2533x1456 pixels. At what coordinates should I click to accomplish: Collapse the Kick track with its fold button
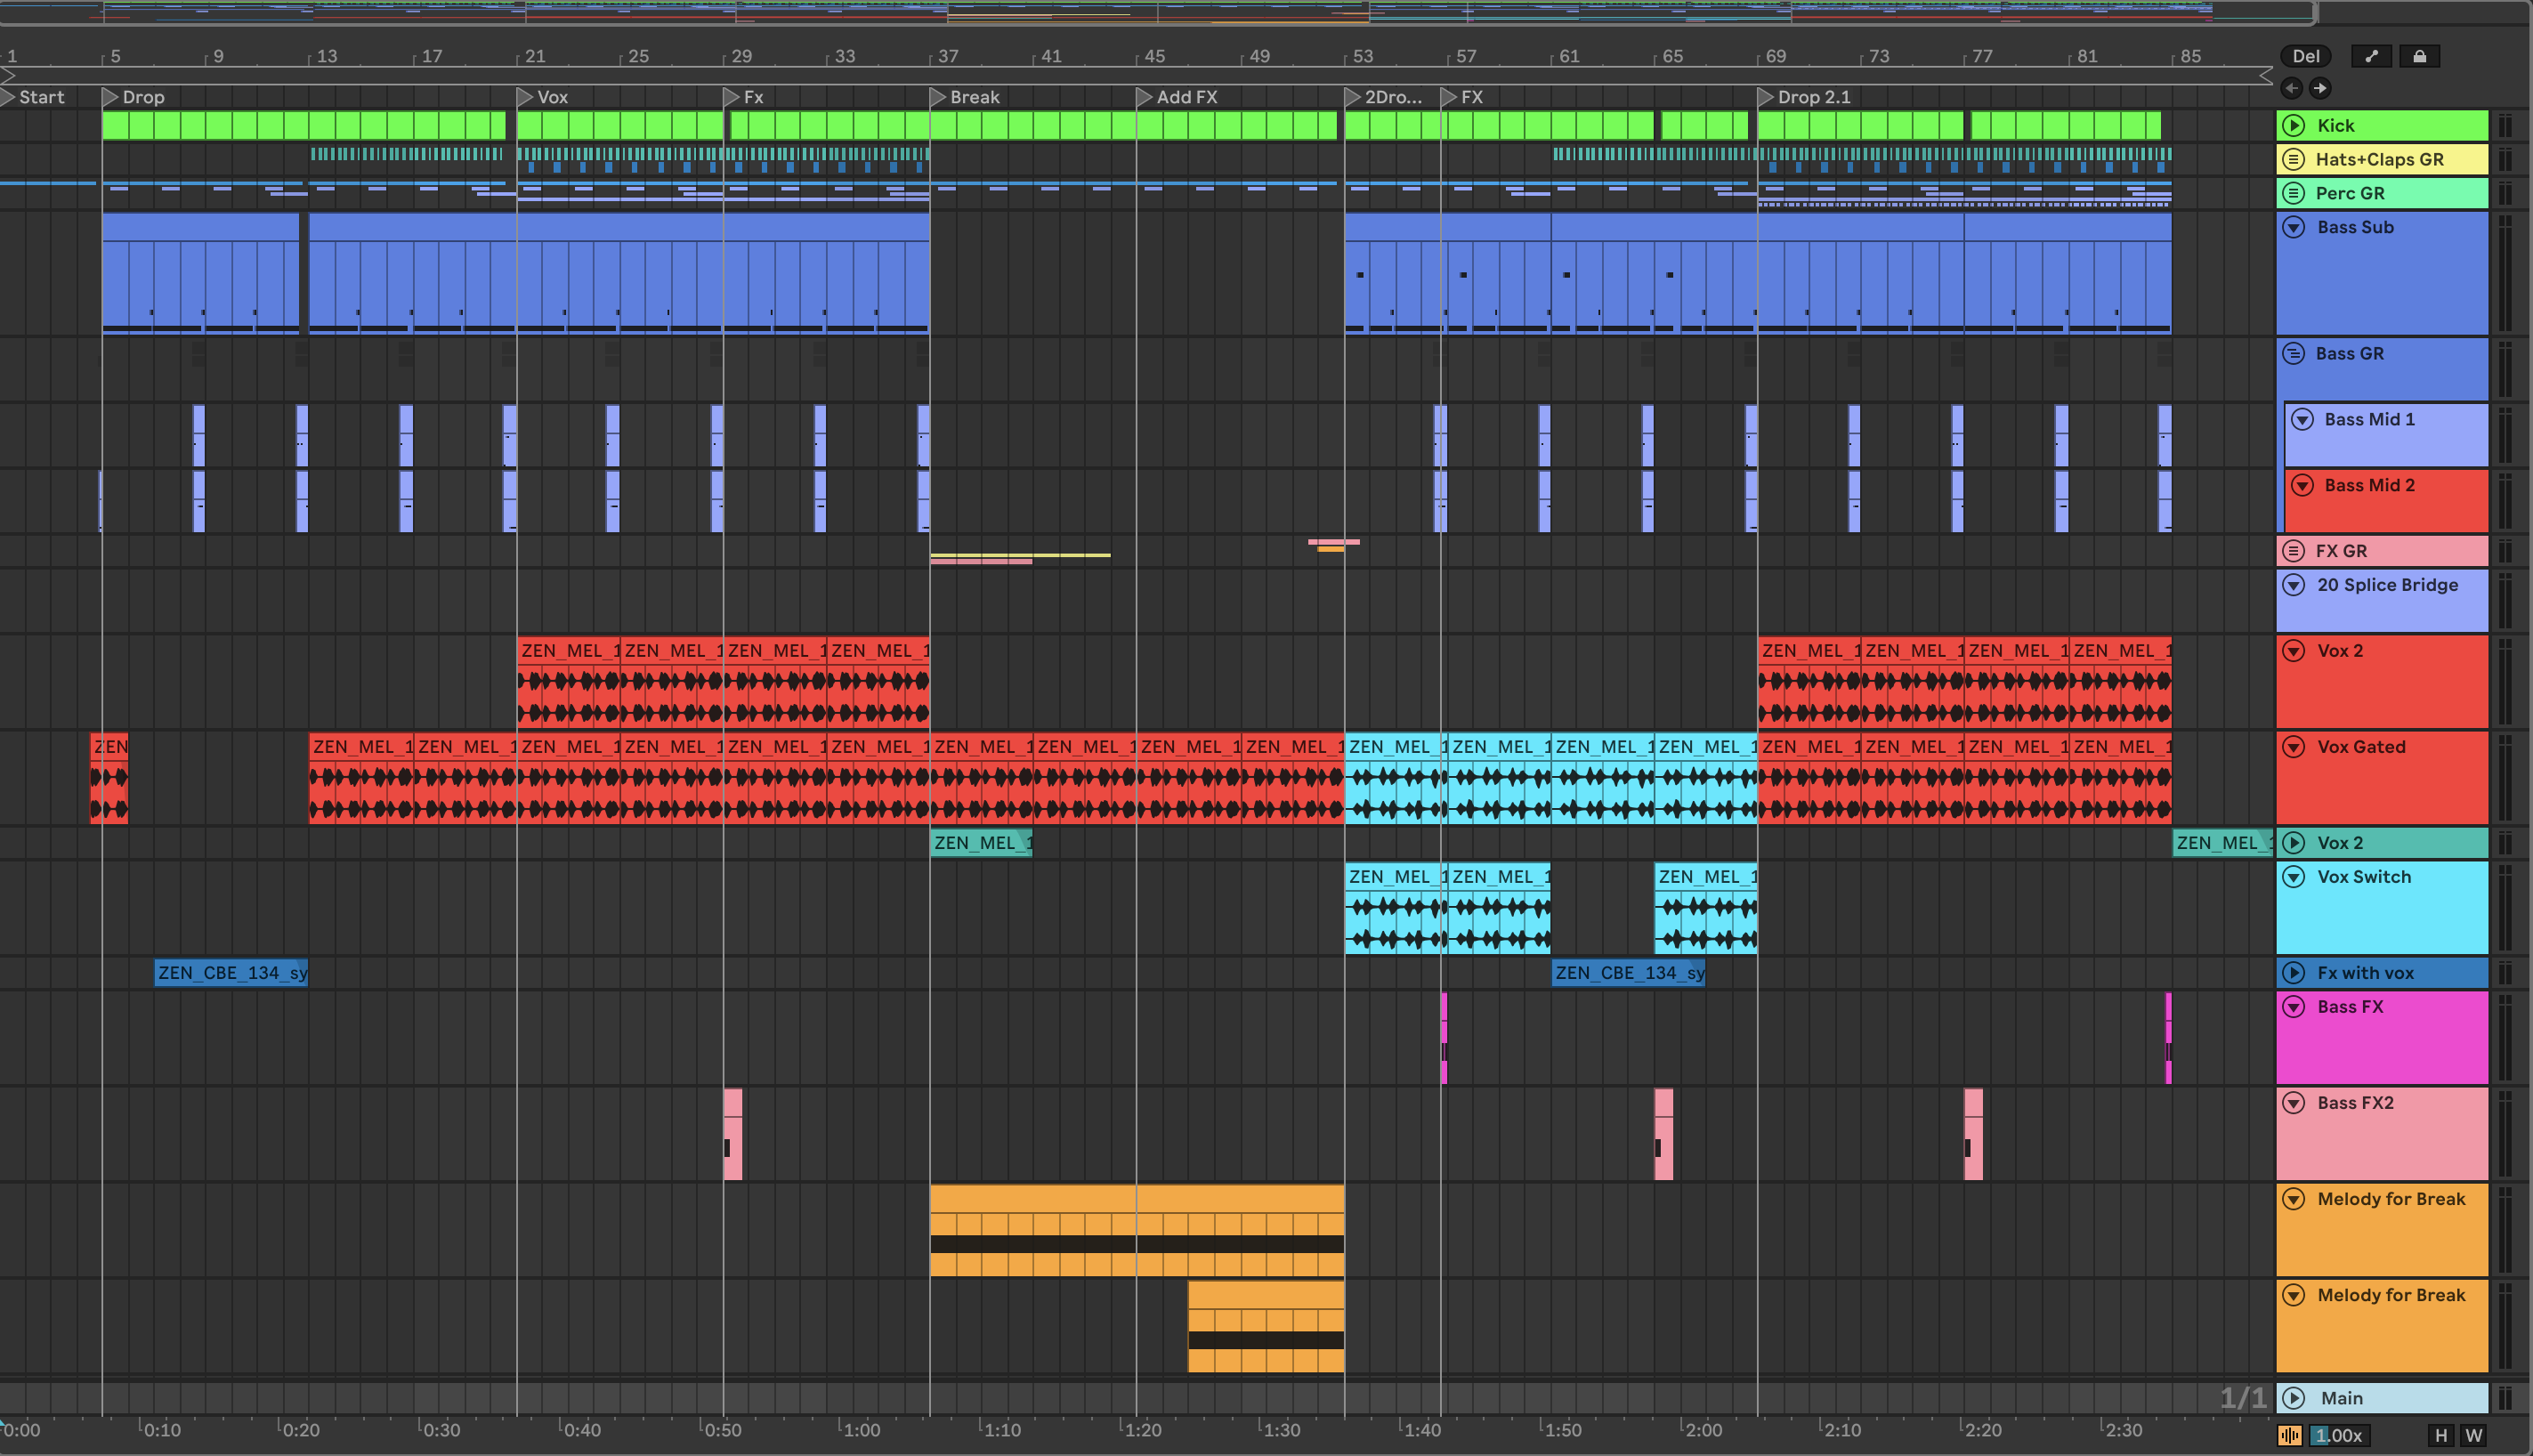point(2294,125)
